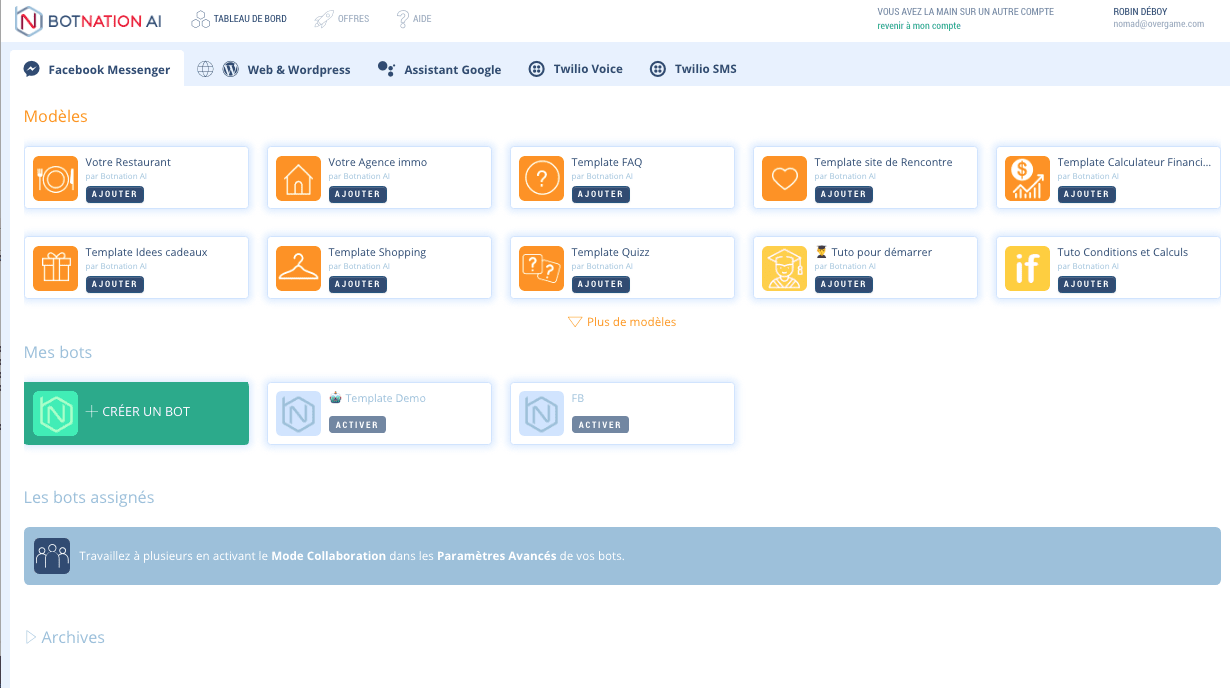The width and height of the screenshot is (1230, 688).
Task: Add the Tuto pour démarrer template
Action: (x=844, y=284)
